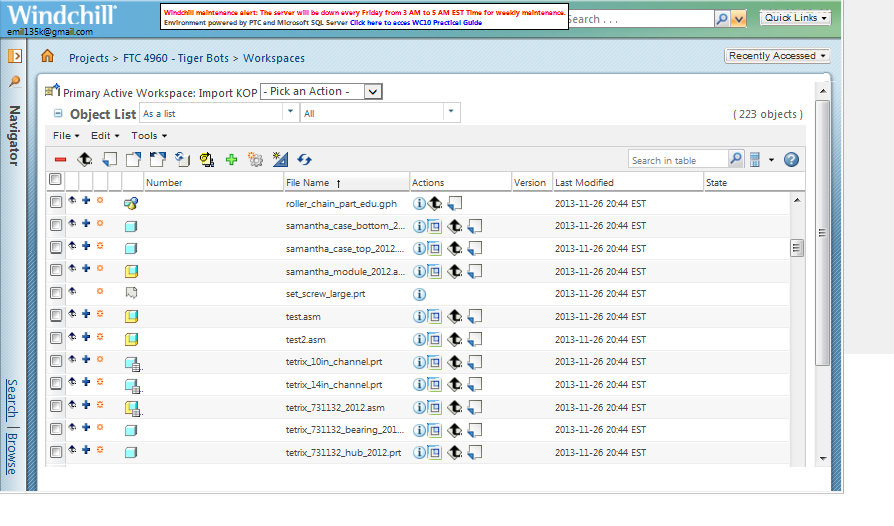Sort by the Number column header
Viewport: 894px width, 526px height.
214,182
